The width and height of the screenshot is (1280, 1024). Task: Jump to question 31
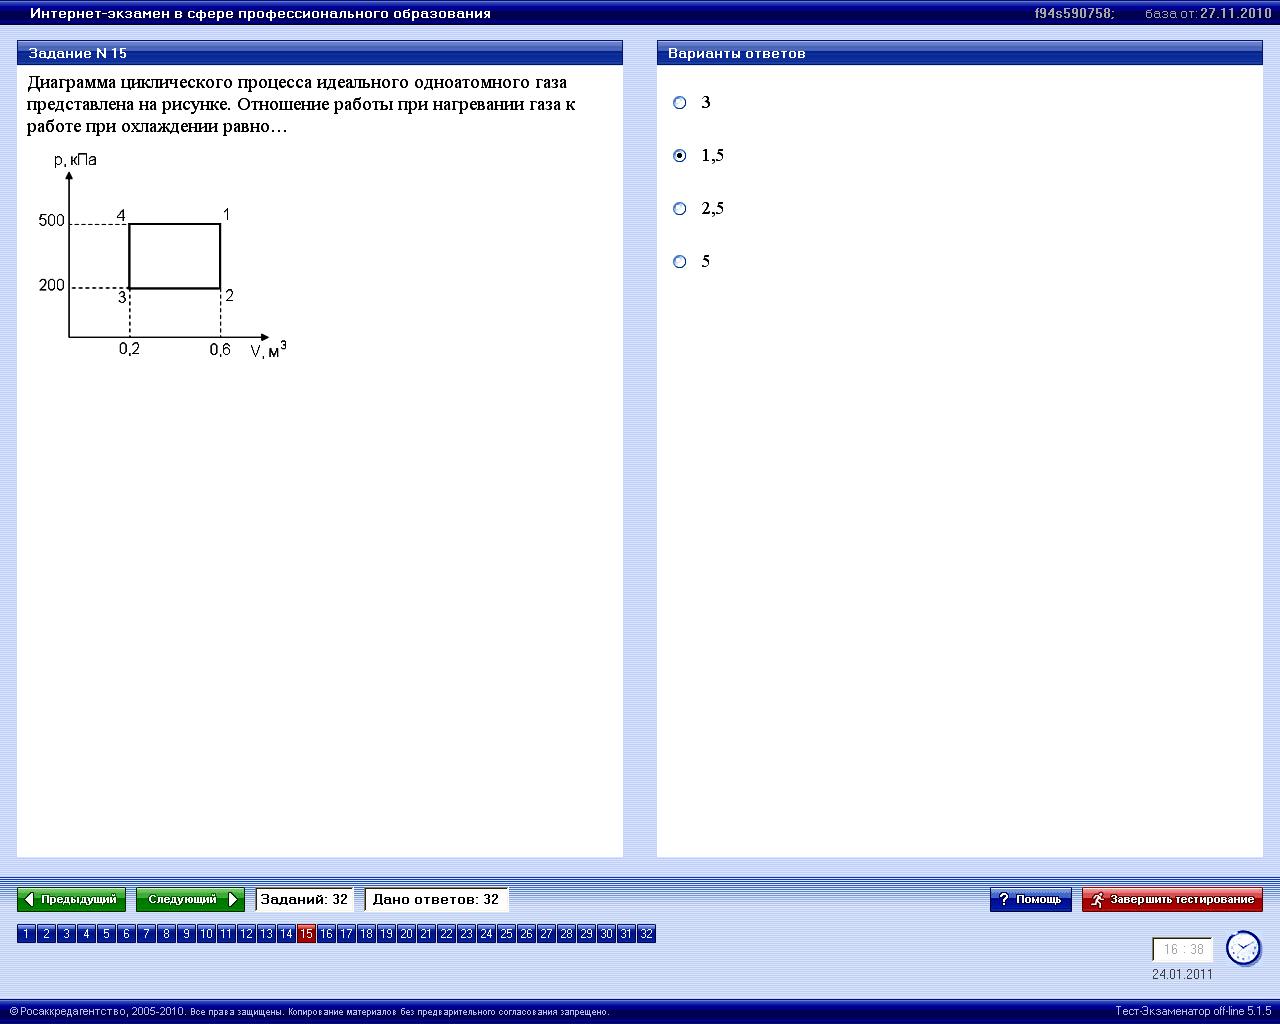coord(626,934)
